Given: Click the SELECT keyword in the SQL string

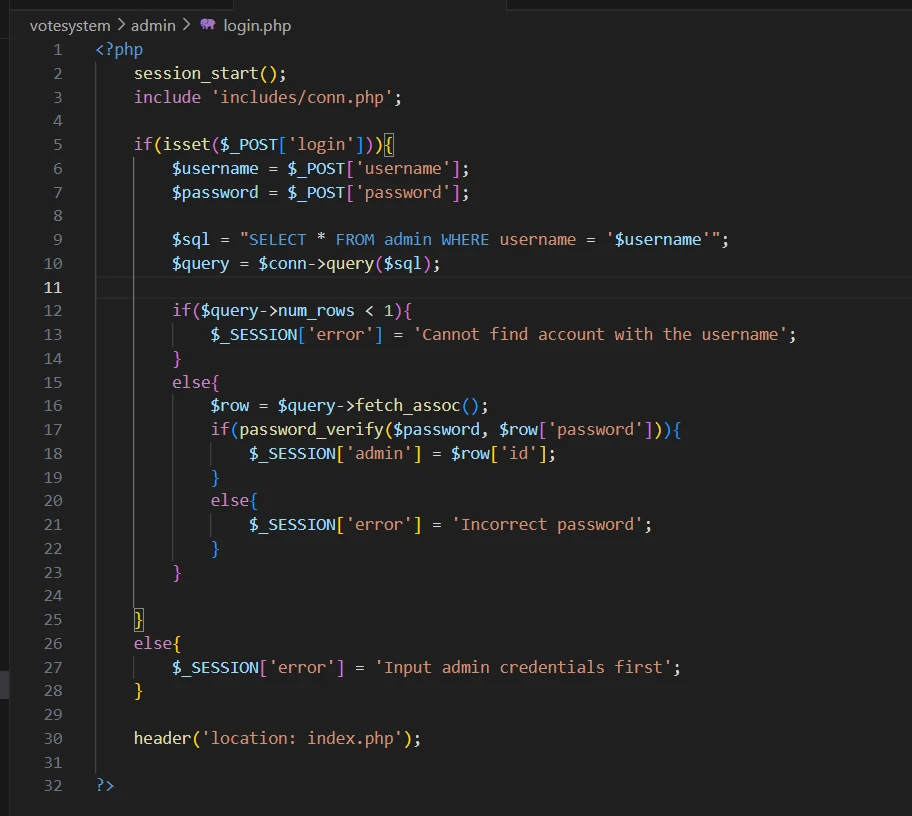Looking at the screenshot, I should [x=277, y=240].
